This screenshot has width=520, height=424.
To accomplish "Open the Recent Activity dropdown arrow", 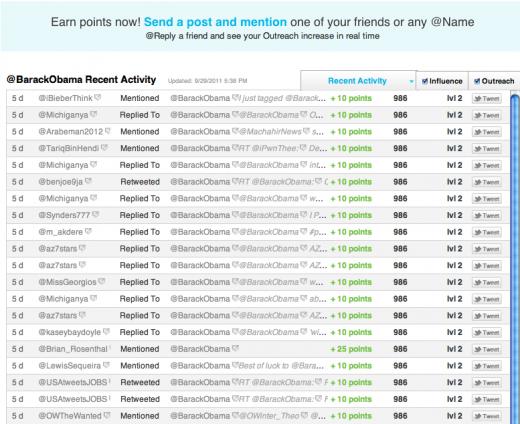I will (x=411, y=82).
